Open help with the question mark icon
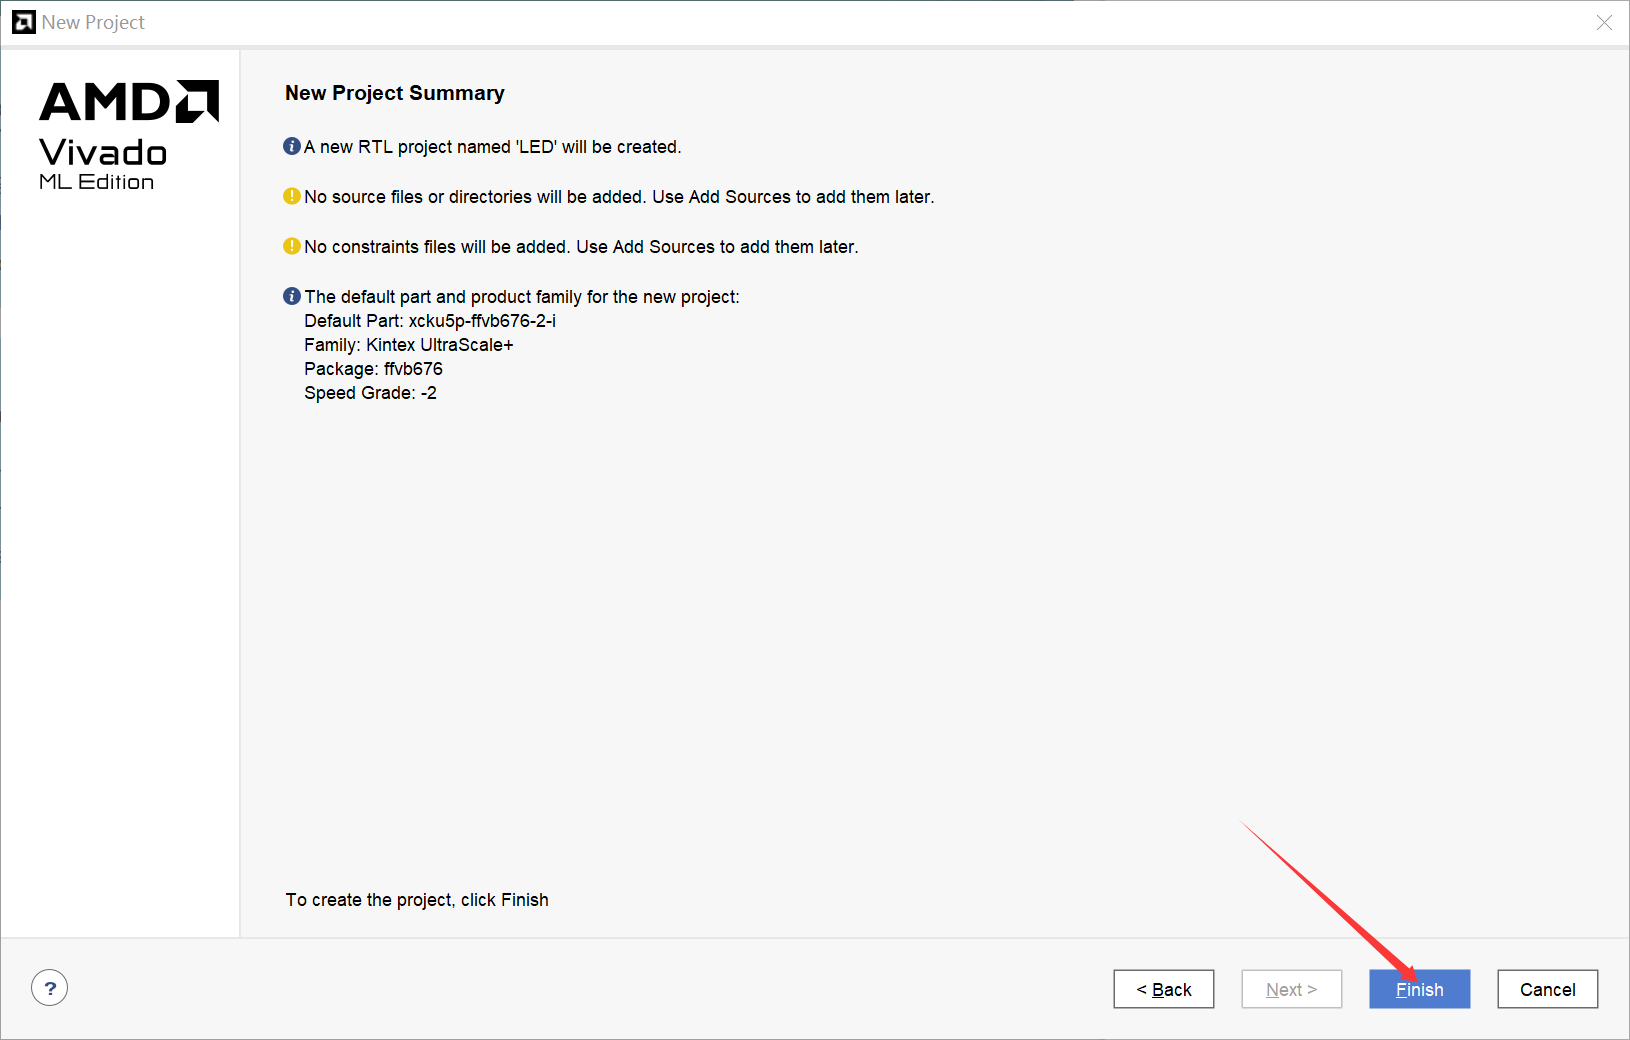 pos(50,988)
